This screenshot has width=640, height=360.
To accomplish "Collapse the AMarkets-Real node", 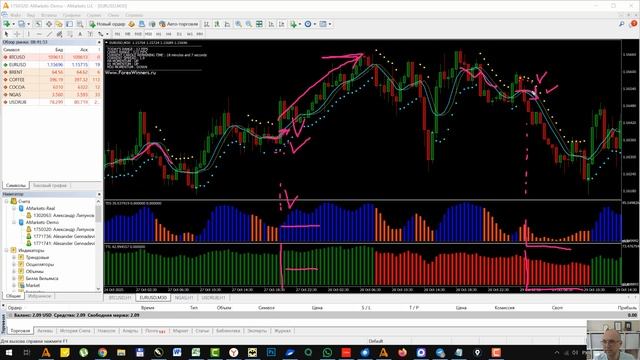I will (x=14, y=208).
